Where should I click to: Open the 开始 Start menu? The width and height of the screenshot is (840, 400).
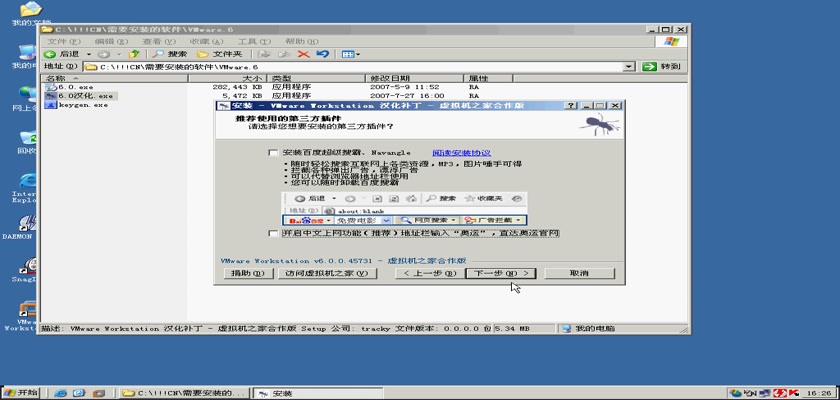pyautogui.click(x=21, y=393)
